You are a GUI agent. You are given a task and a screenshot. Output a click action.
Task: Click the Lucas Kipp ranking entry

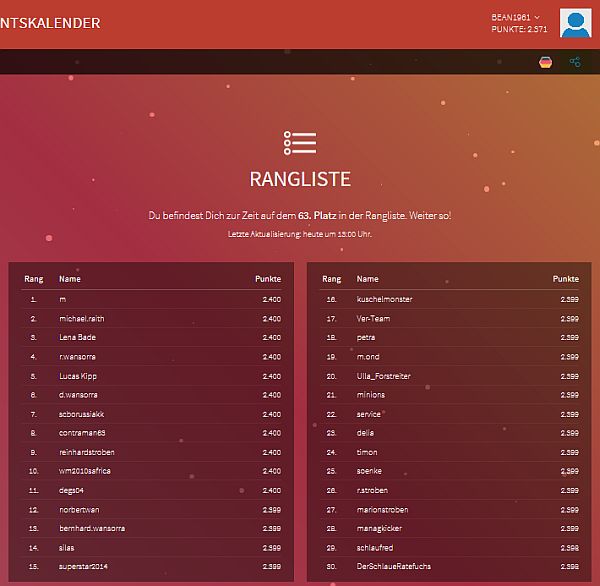coord(78,376)
